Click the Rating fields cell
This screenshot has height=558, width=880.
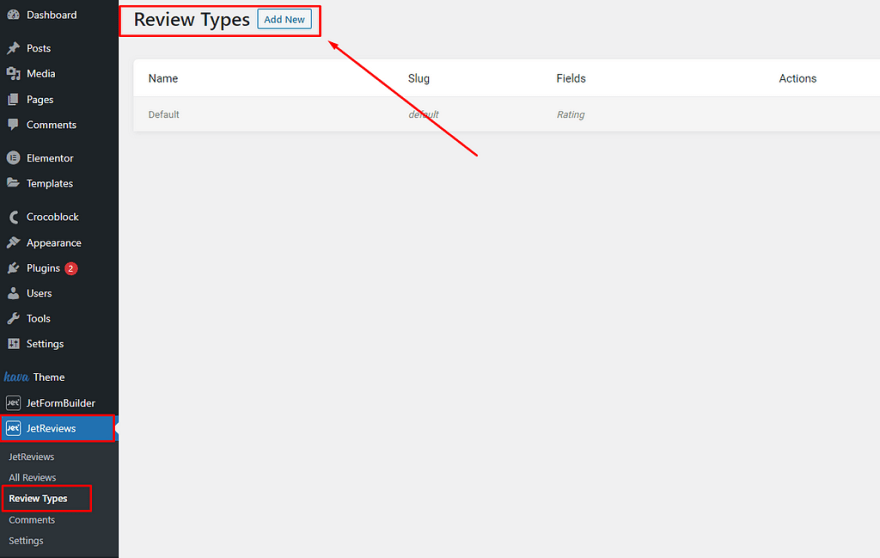[x=571, y=115]
